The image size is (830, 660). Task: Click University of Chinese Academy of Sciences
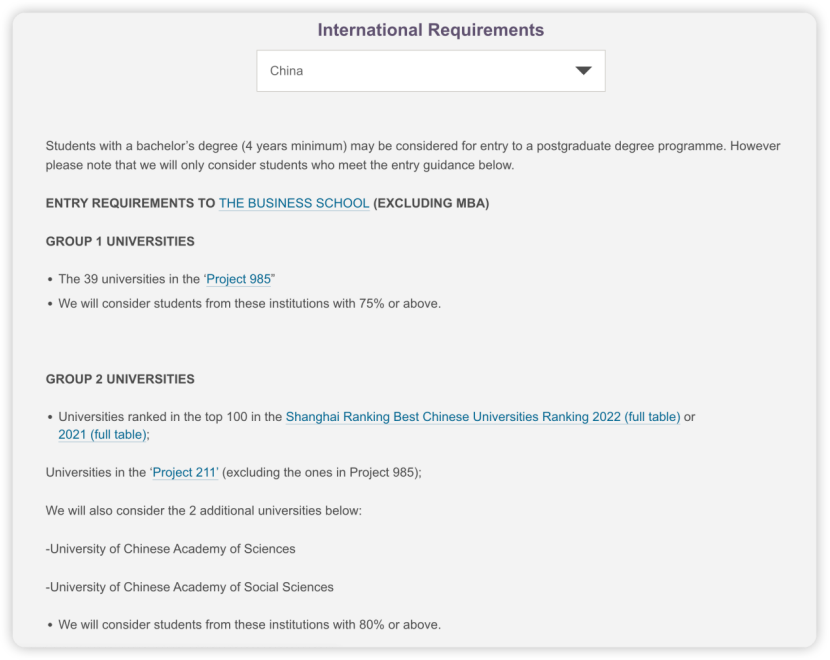(x=170, y=549)
